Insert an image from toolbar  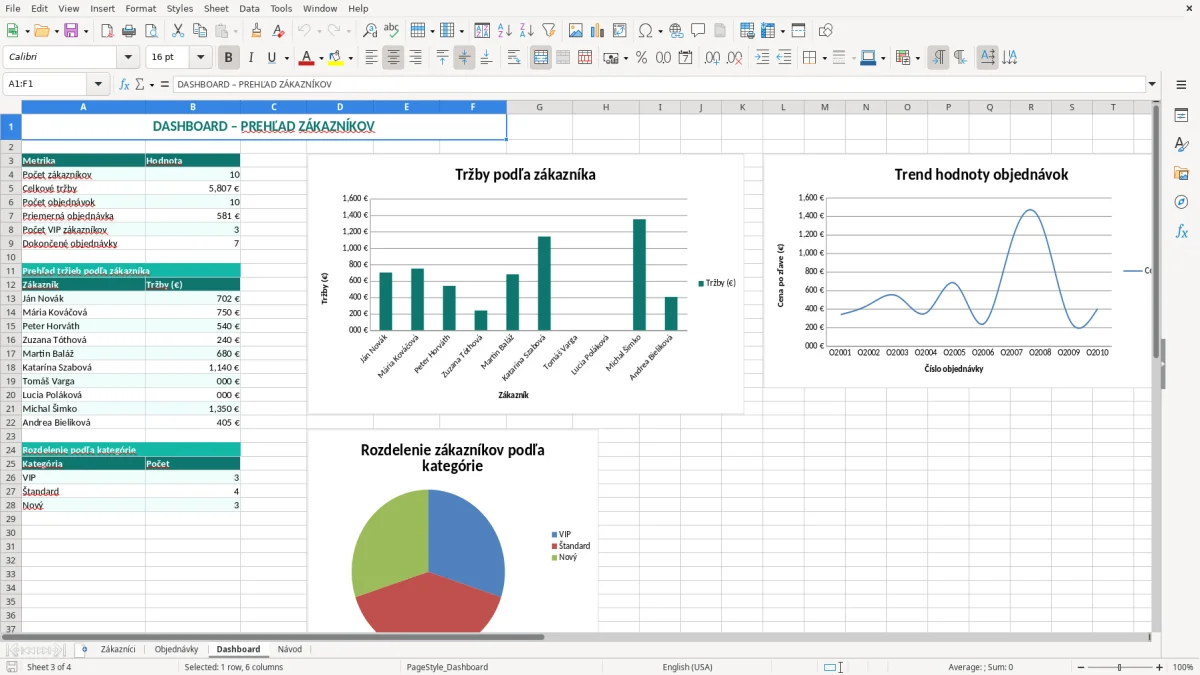pos(576,31)
